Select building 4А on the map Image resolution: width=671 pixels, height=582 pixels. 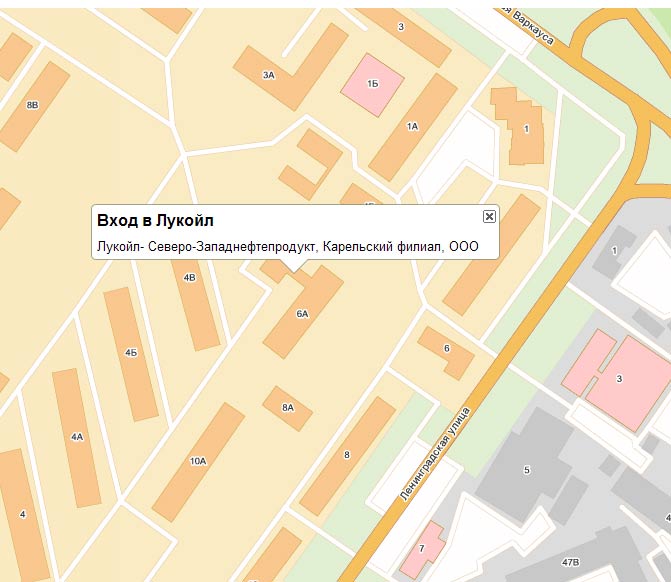[77, 437]
